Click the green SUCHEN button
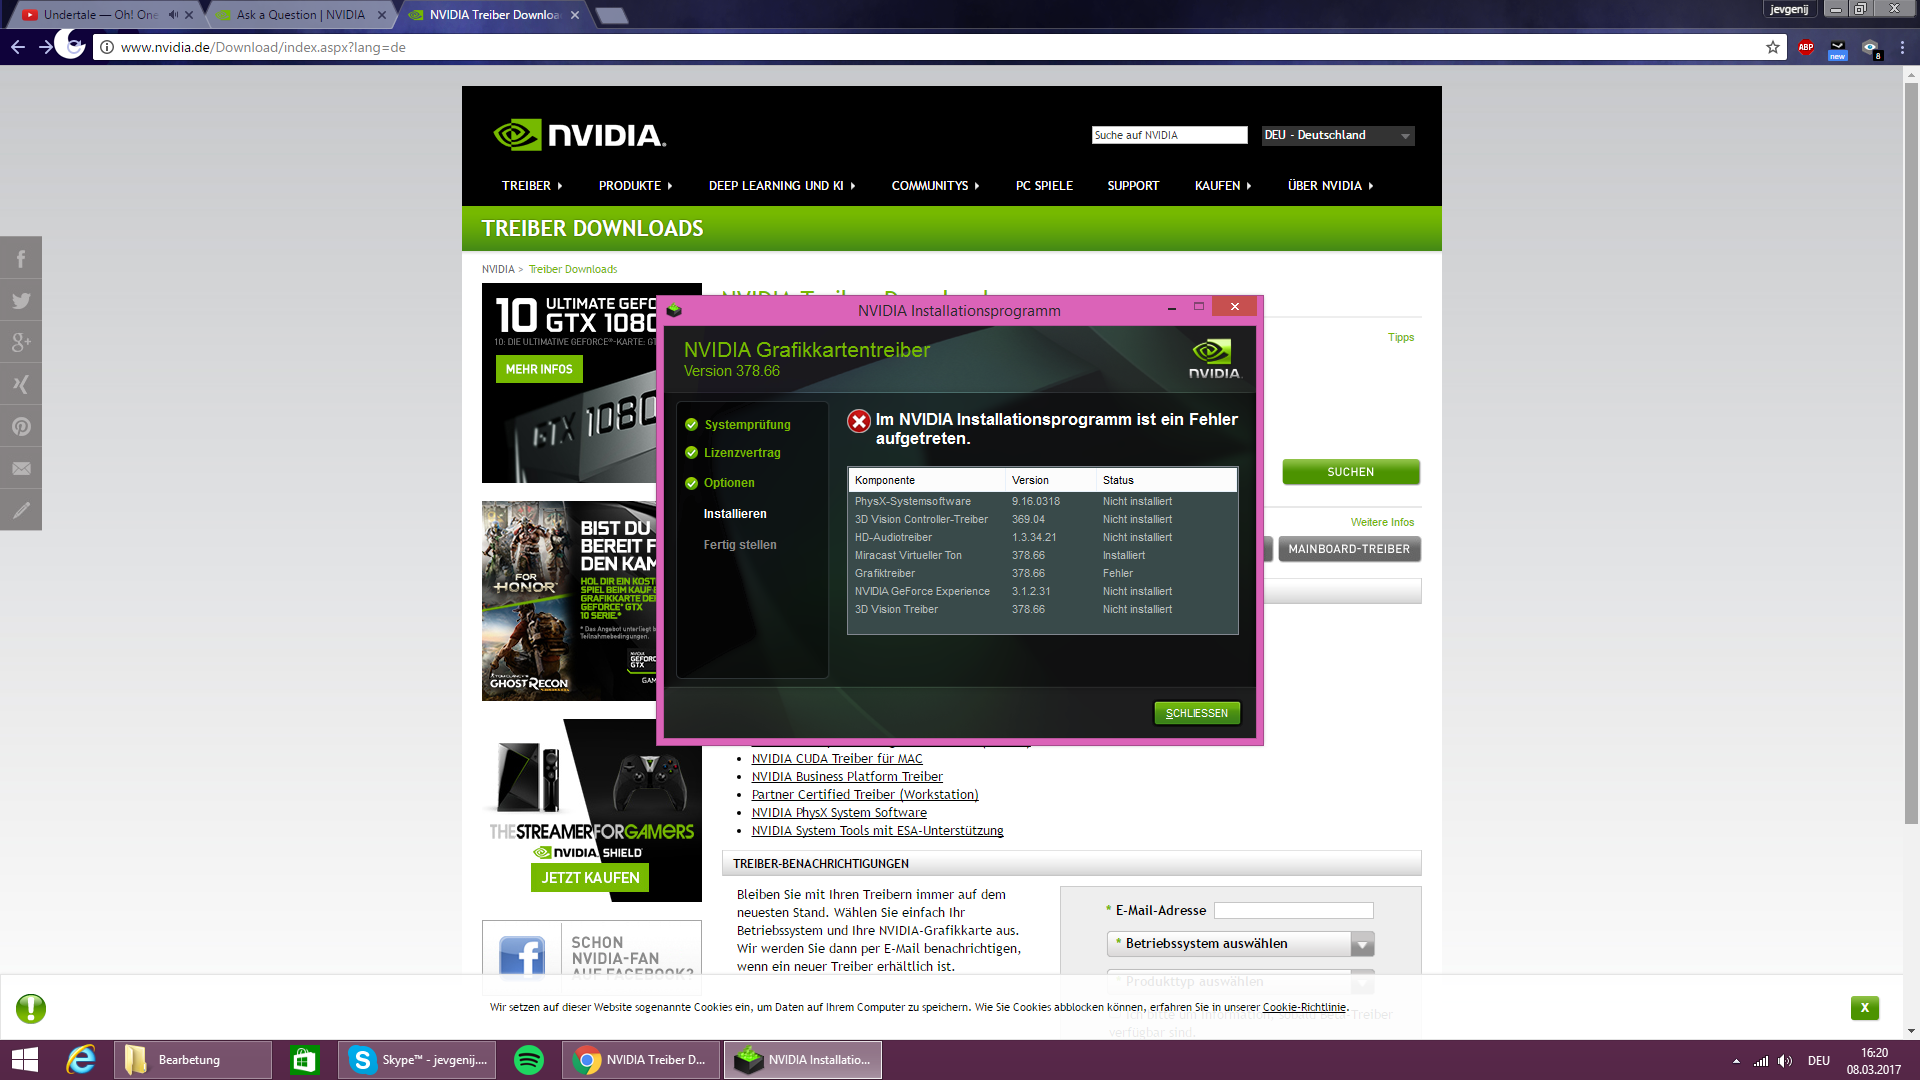The width and height of the screenshot is (1920, 1080). (1350, 472)
